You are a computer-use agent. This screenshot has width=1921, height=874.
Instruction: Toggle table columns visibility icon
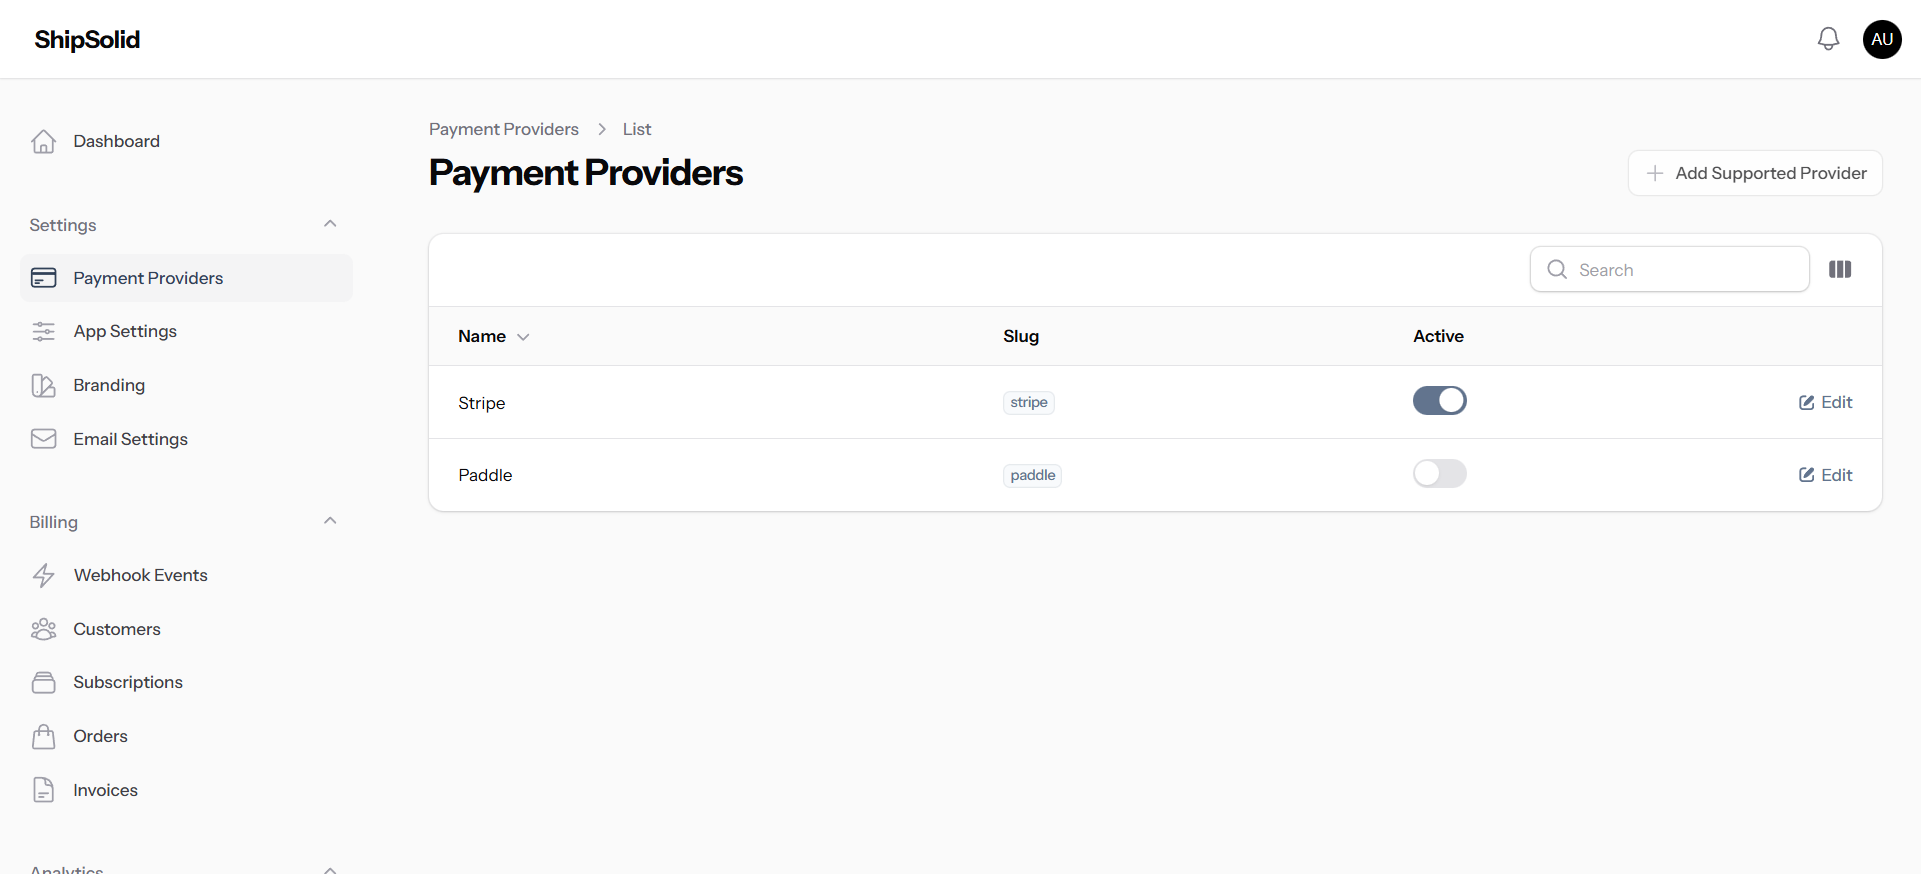click(x=1840, y=269)
